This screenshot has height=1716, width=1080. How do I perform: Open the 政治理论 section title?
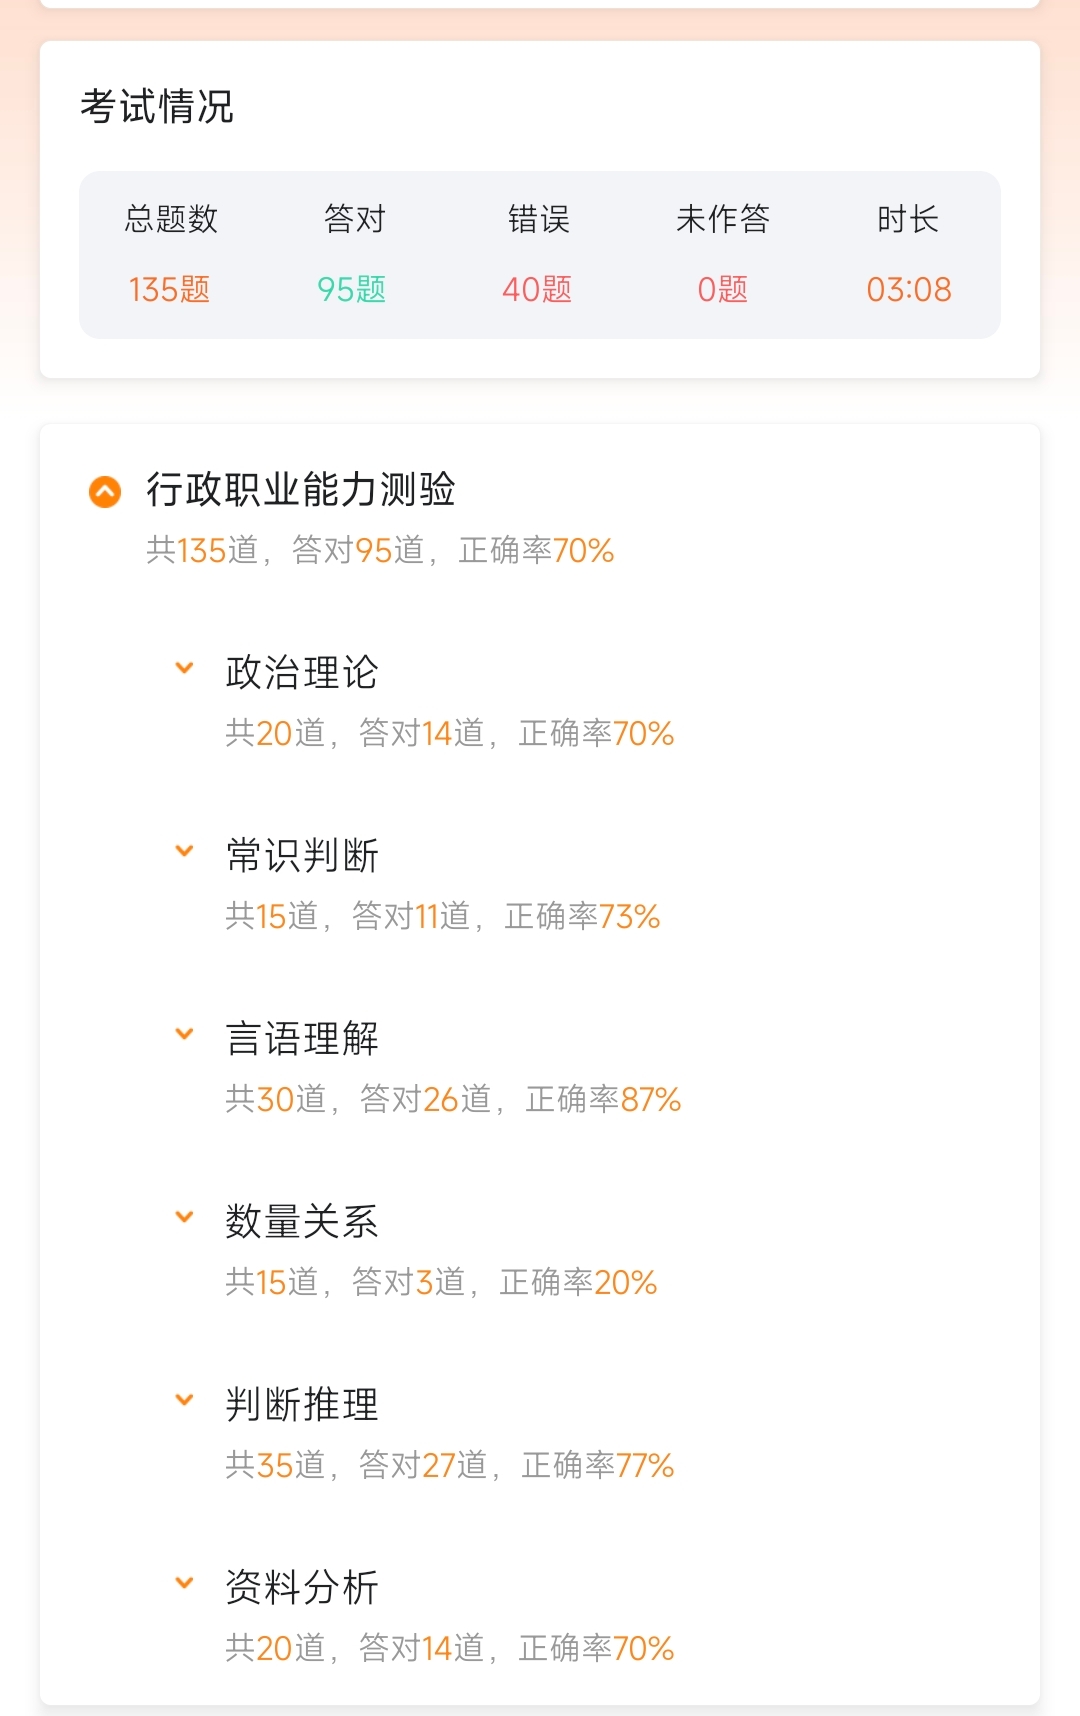[x=302, y=672]
